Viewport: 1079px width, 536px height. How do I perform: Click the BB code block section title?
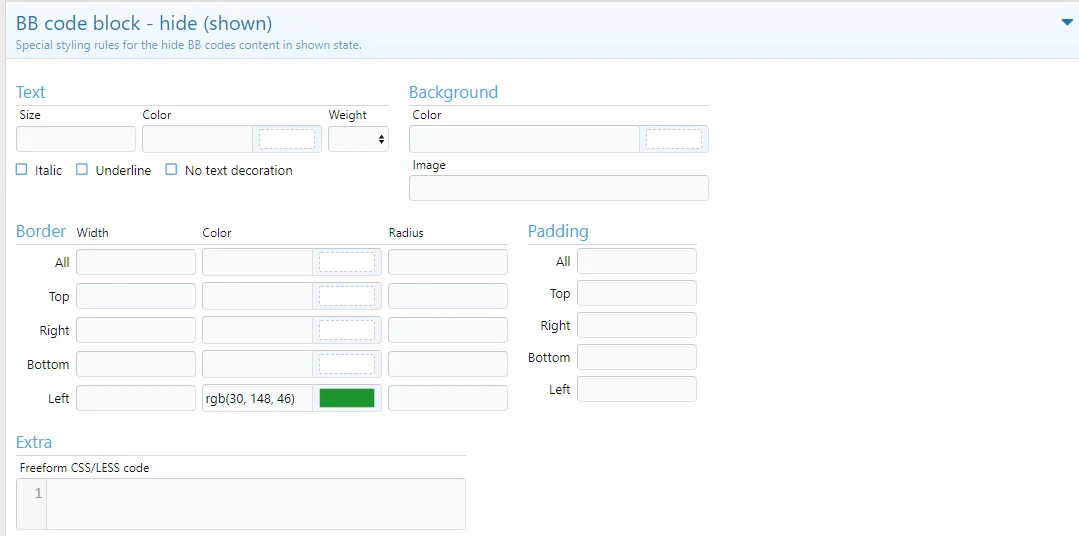coord(144,23)
